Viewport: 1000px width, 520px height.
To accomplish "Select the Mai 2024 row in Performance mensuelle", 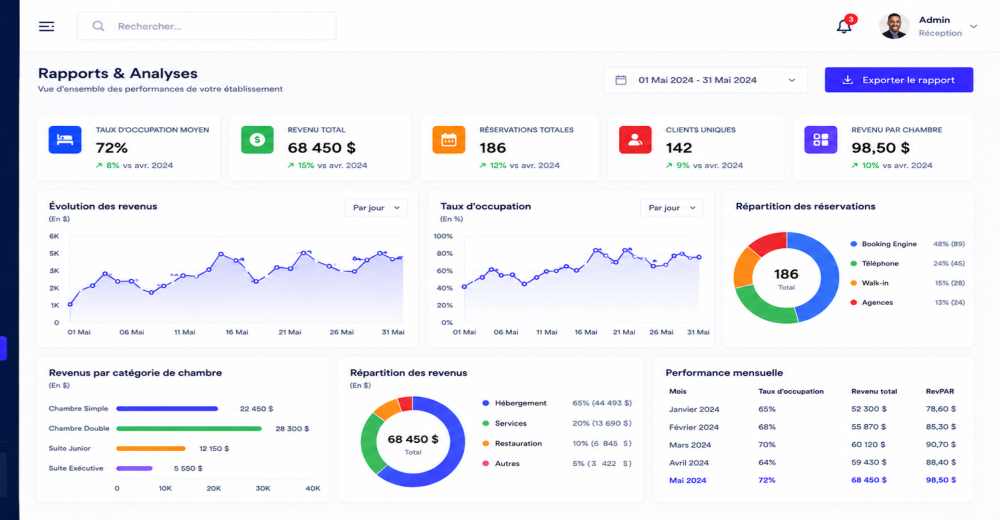I will click(x=812, y=480).
